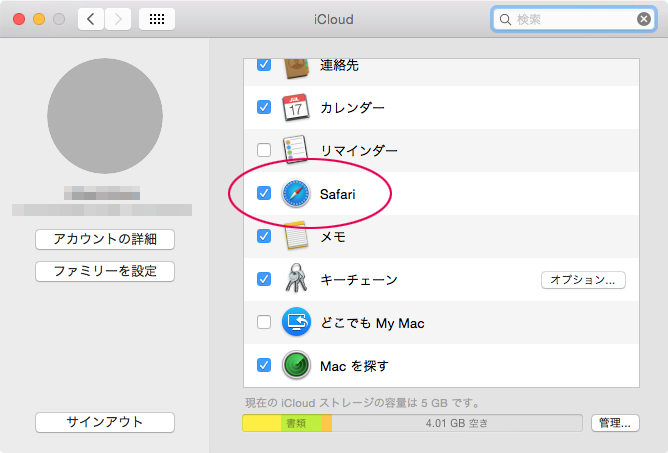Click the Safari compass icon
668x453 pixels.
[x=296, y=193]
